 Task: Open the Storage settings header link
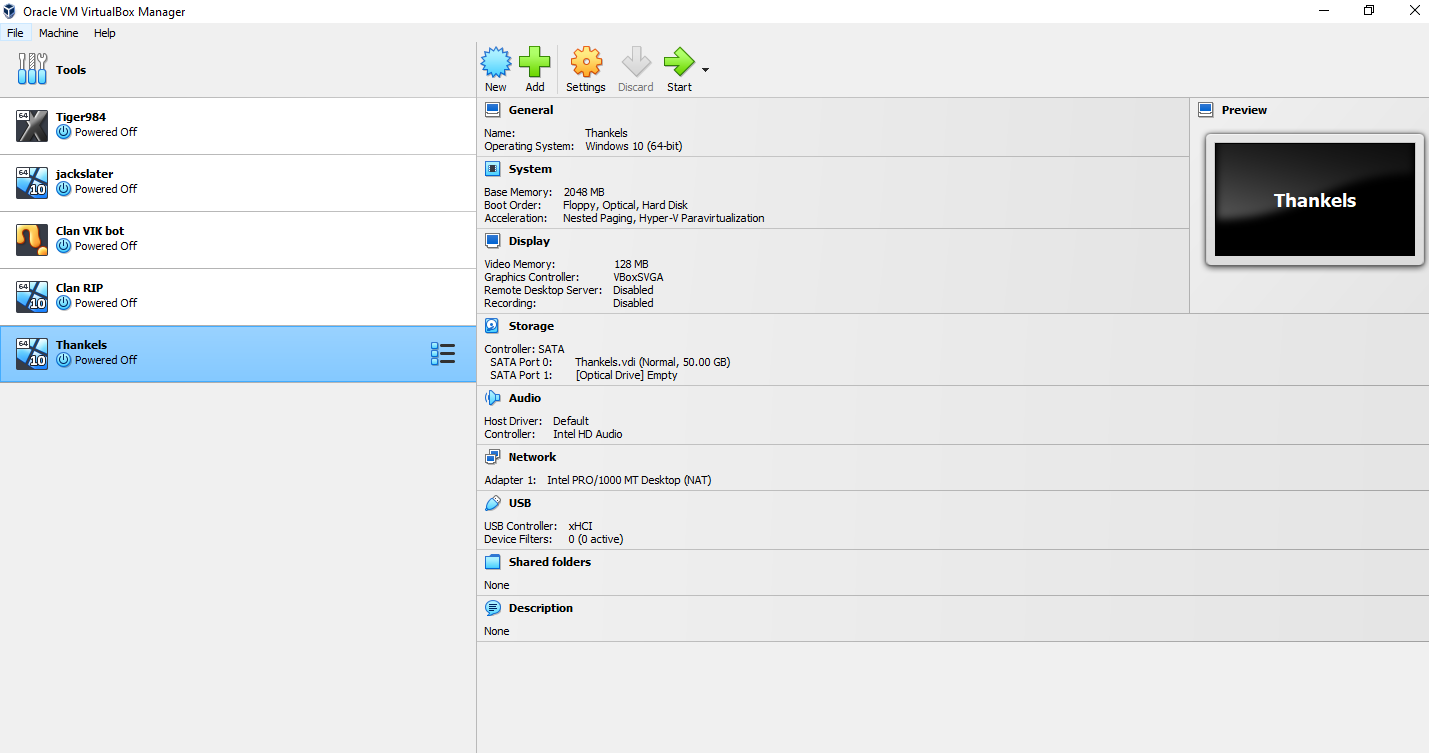pyautogui.click(x=531, y=326)
